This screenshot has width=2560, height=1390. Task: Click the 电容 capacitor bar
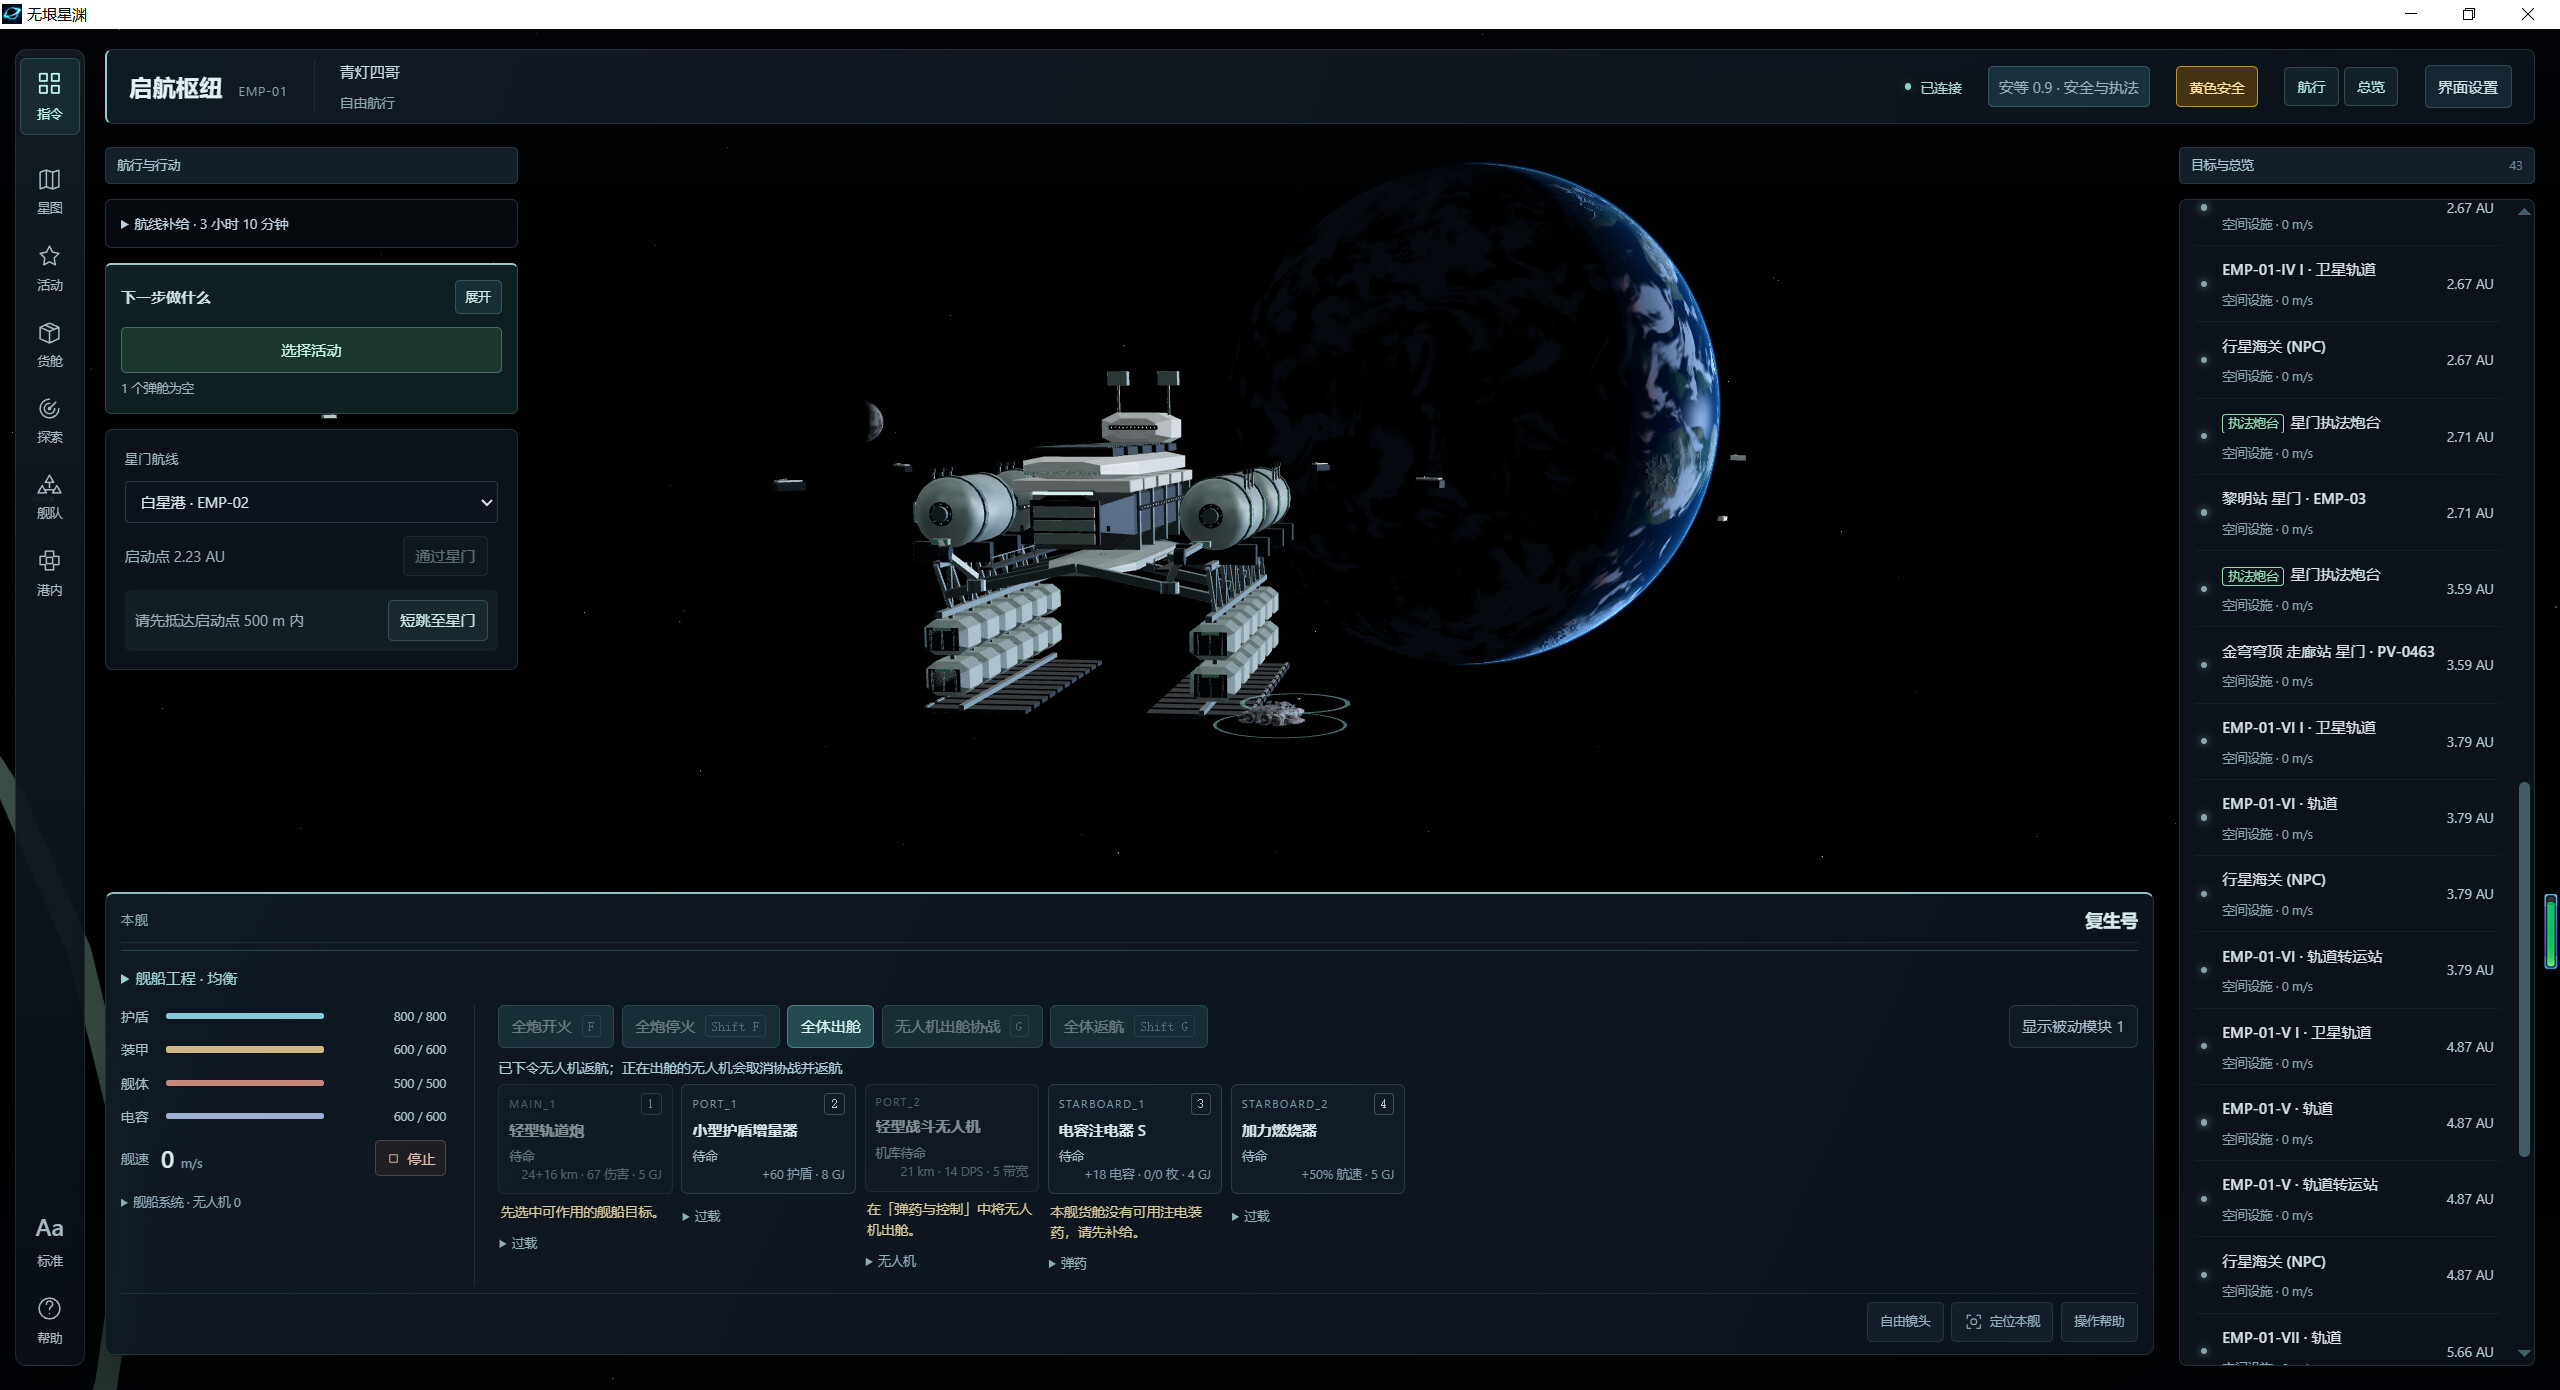[245, 1116]
